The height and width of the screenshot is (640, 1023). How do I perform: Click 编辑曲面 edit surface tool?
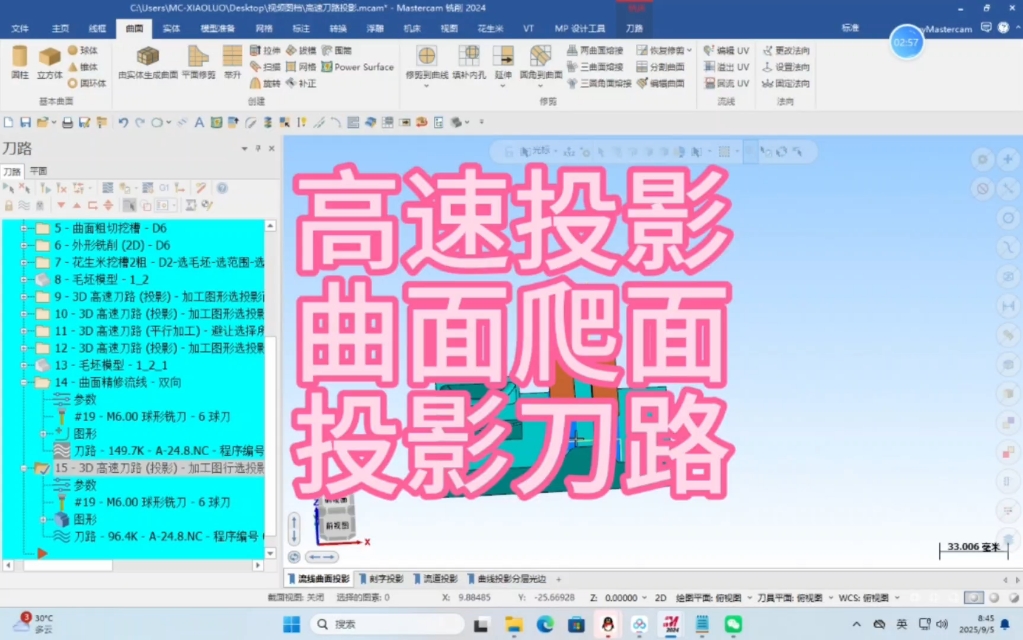[660, 83]
